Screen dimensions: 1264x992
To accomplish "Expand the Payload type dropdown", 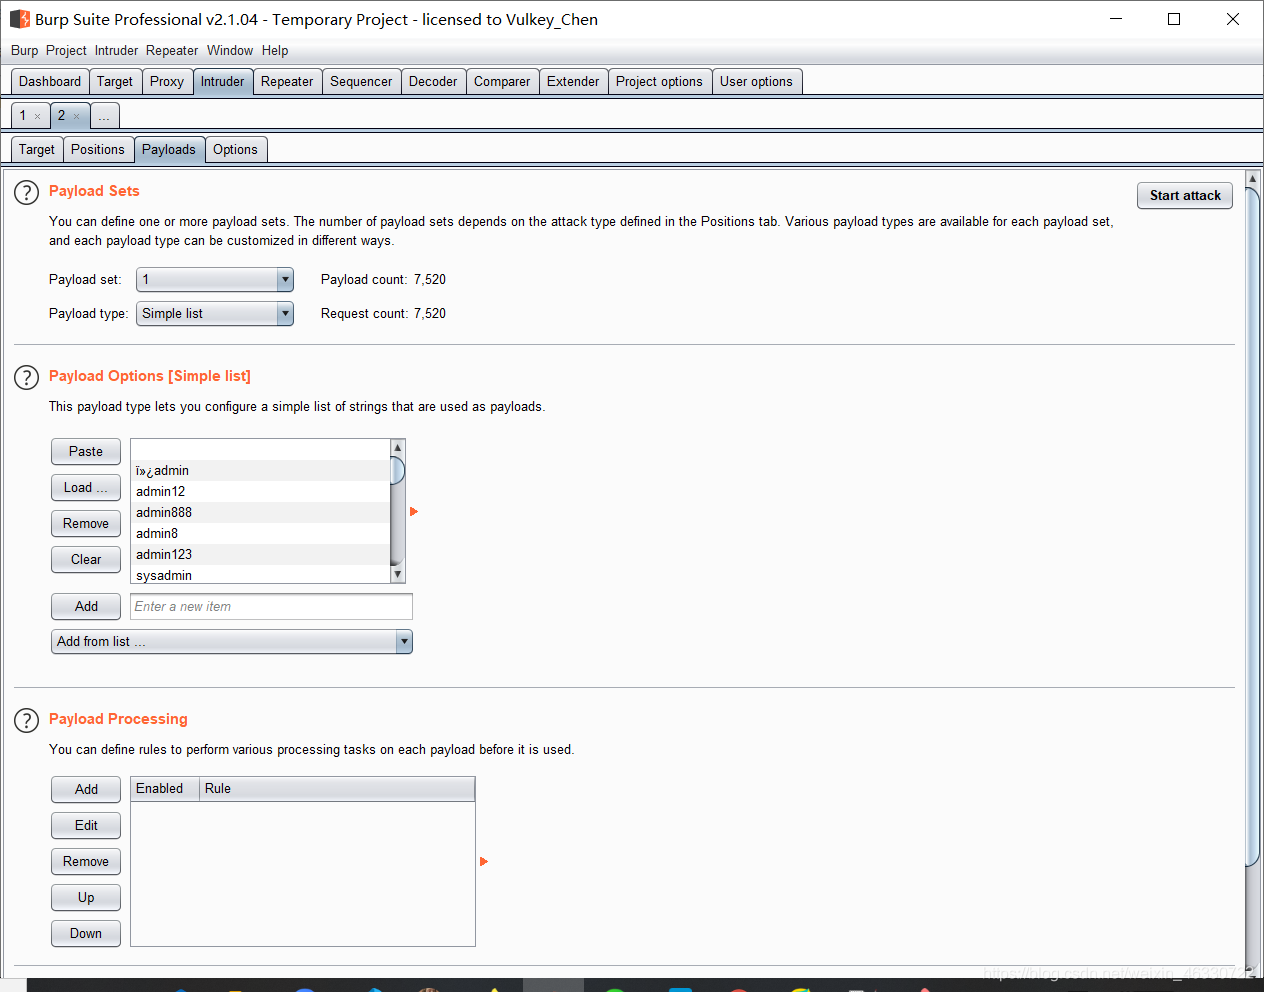I will pyautogui.click(x=285, y=314).
